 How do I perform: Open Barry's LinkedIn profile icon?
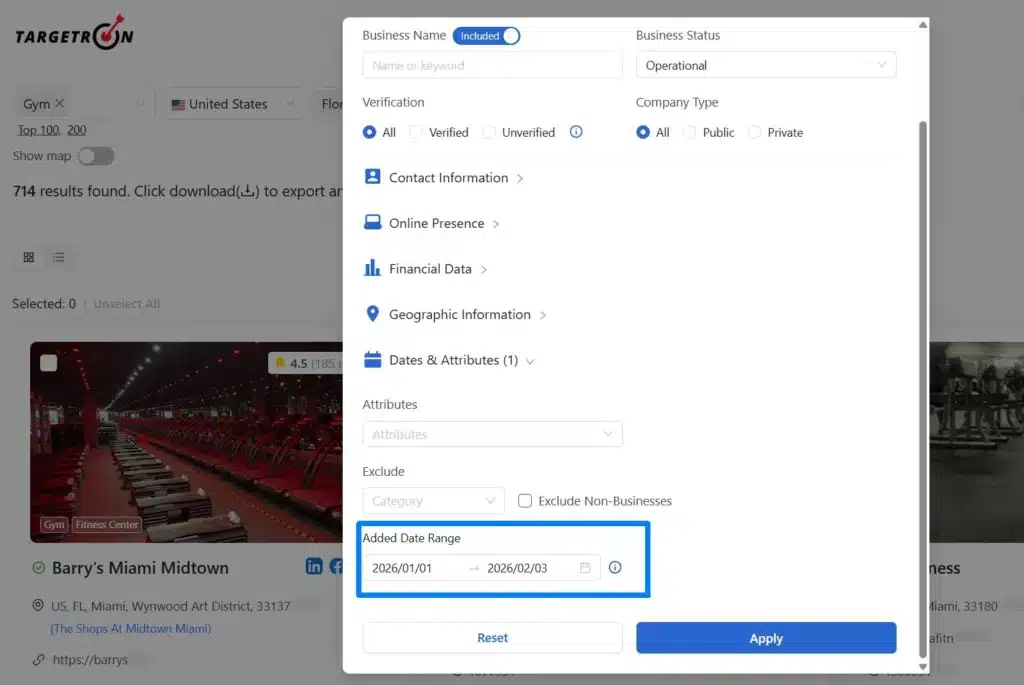point(313,567)
